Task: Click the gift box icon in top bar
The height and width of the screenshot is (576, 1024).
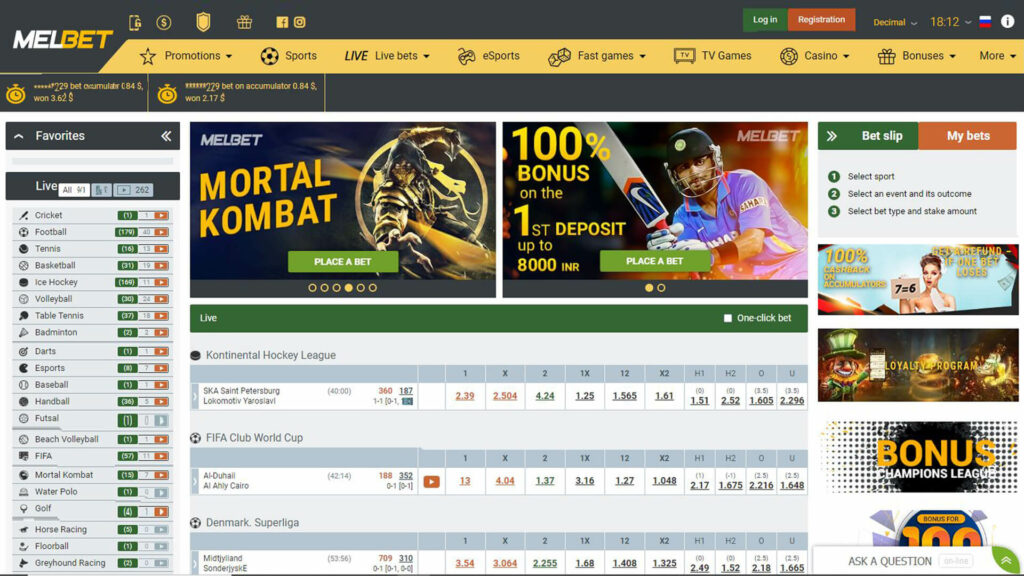Action: (244, 22)
